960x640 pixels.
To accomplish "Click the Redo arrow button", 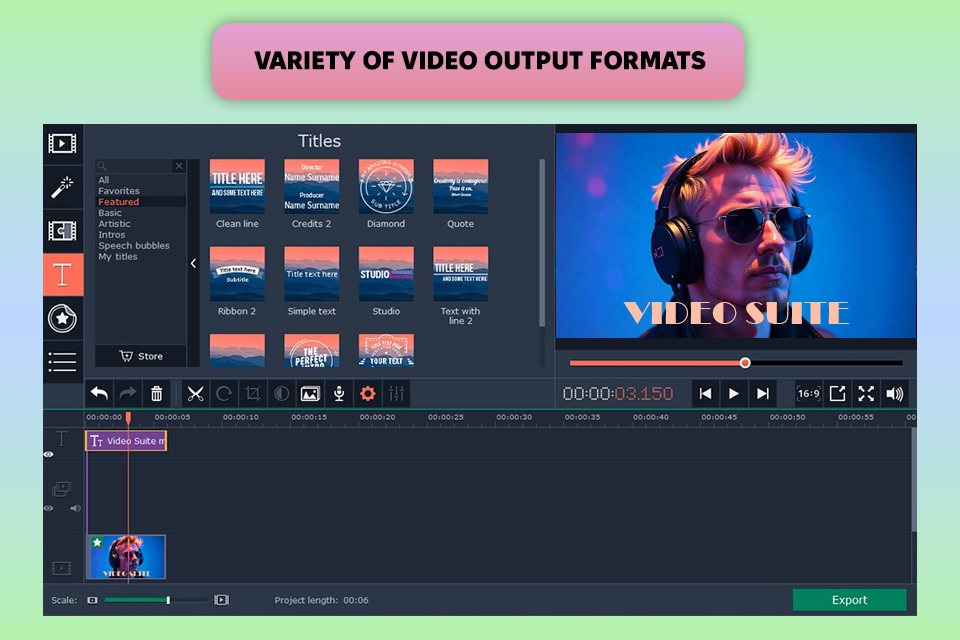I will [127, 394].
